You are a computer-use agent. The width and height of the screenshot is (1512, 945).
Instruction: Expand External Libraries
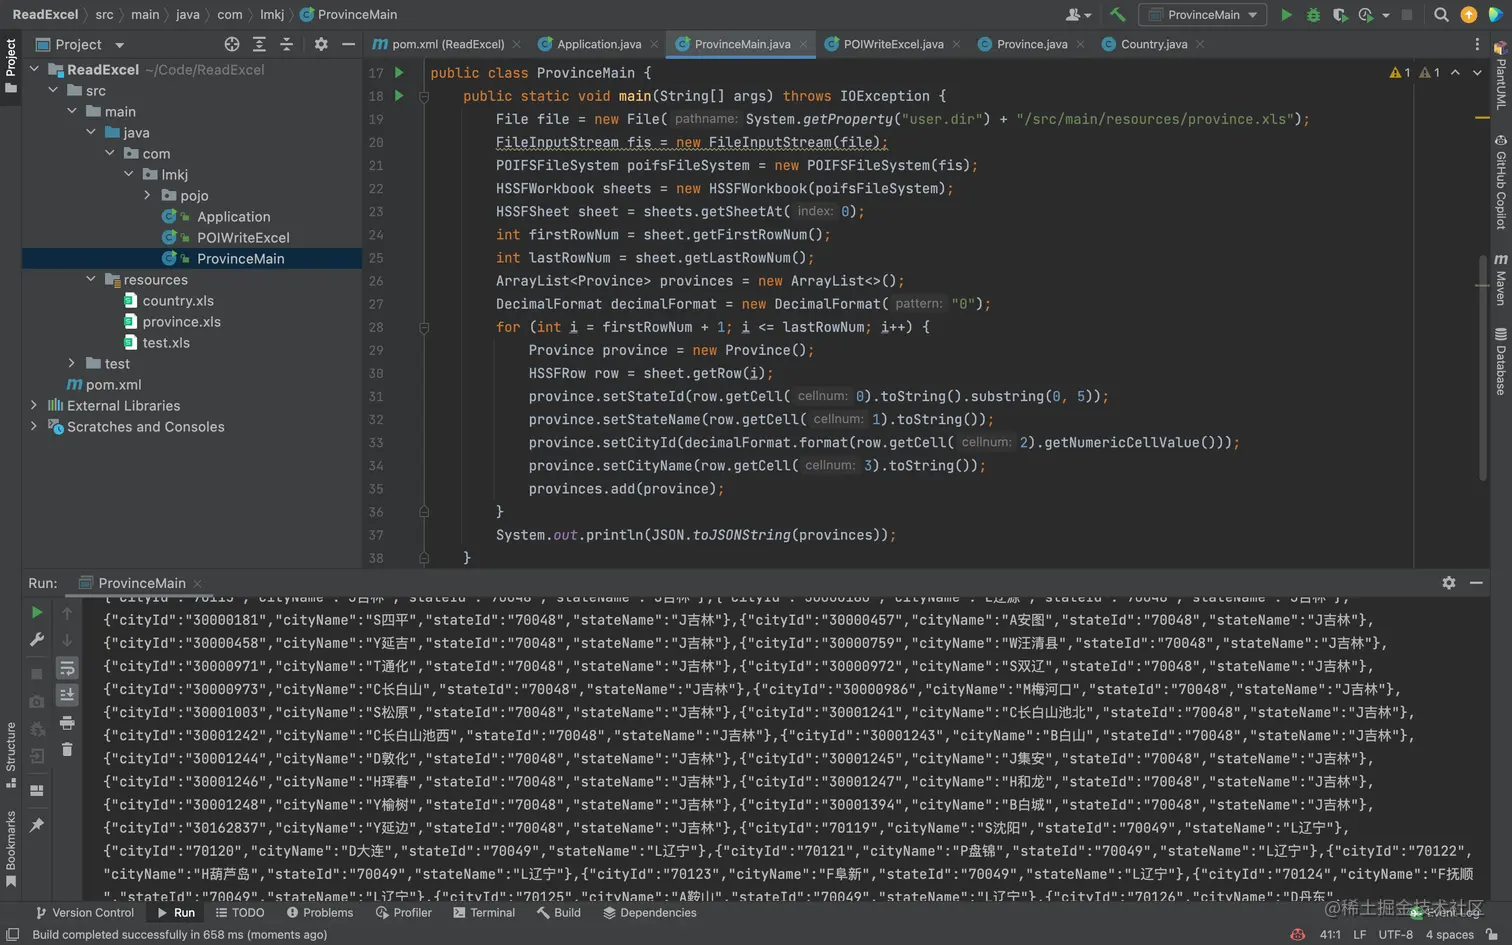[34, 405]
